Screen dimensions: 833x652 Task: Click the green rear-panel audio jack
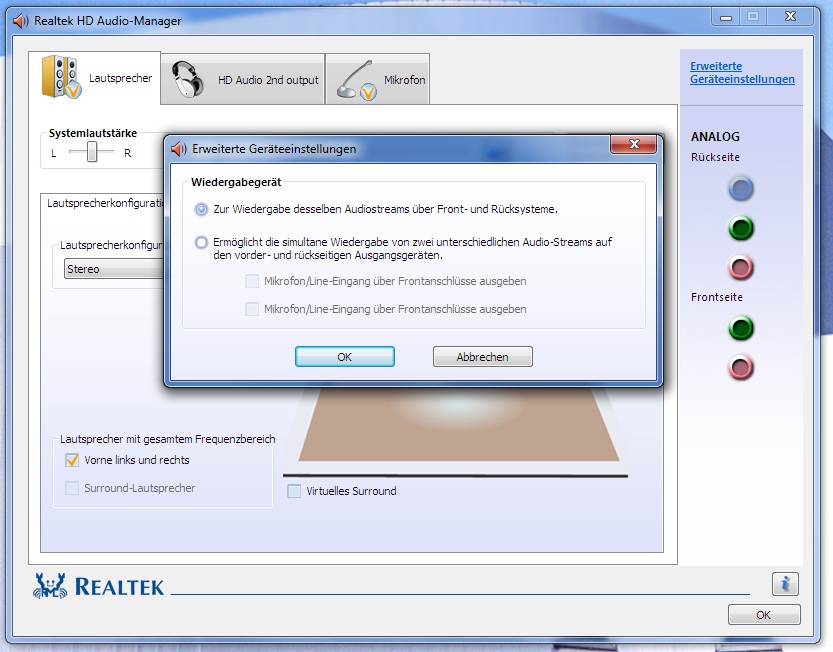tap(741, 228)
